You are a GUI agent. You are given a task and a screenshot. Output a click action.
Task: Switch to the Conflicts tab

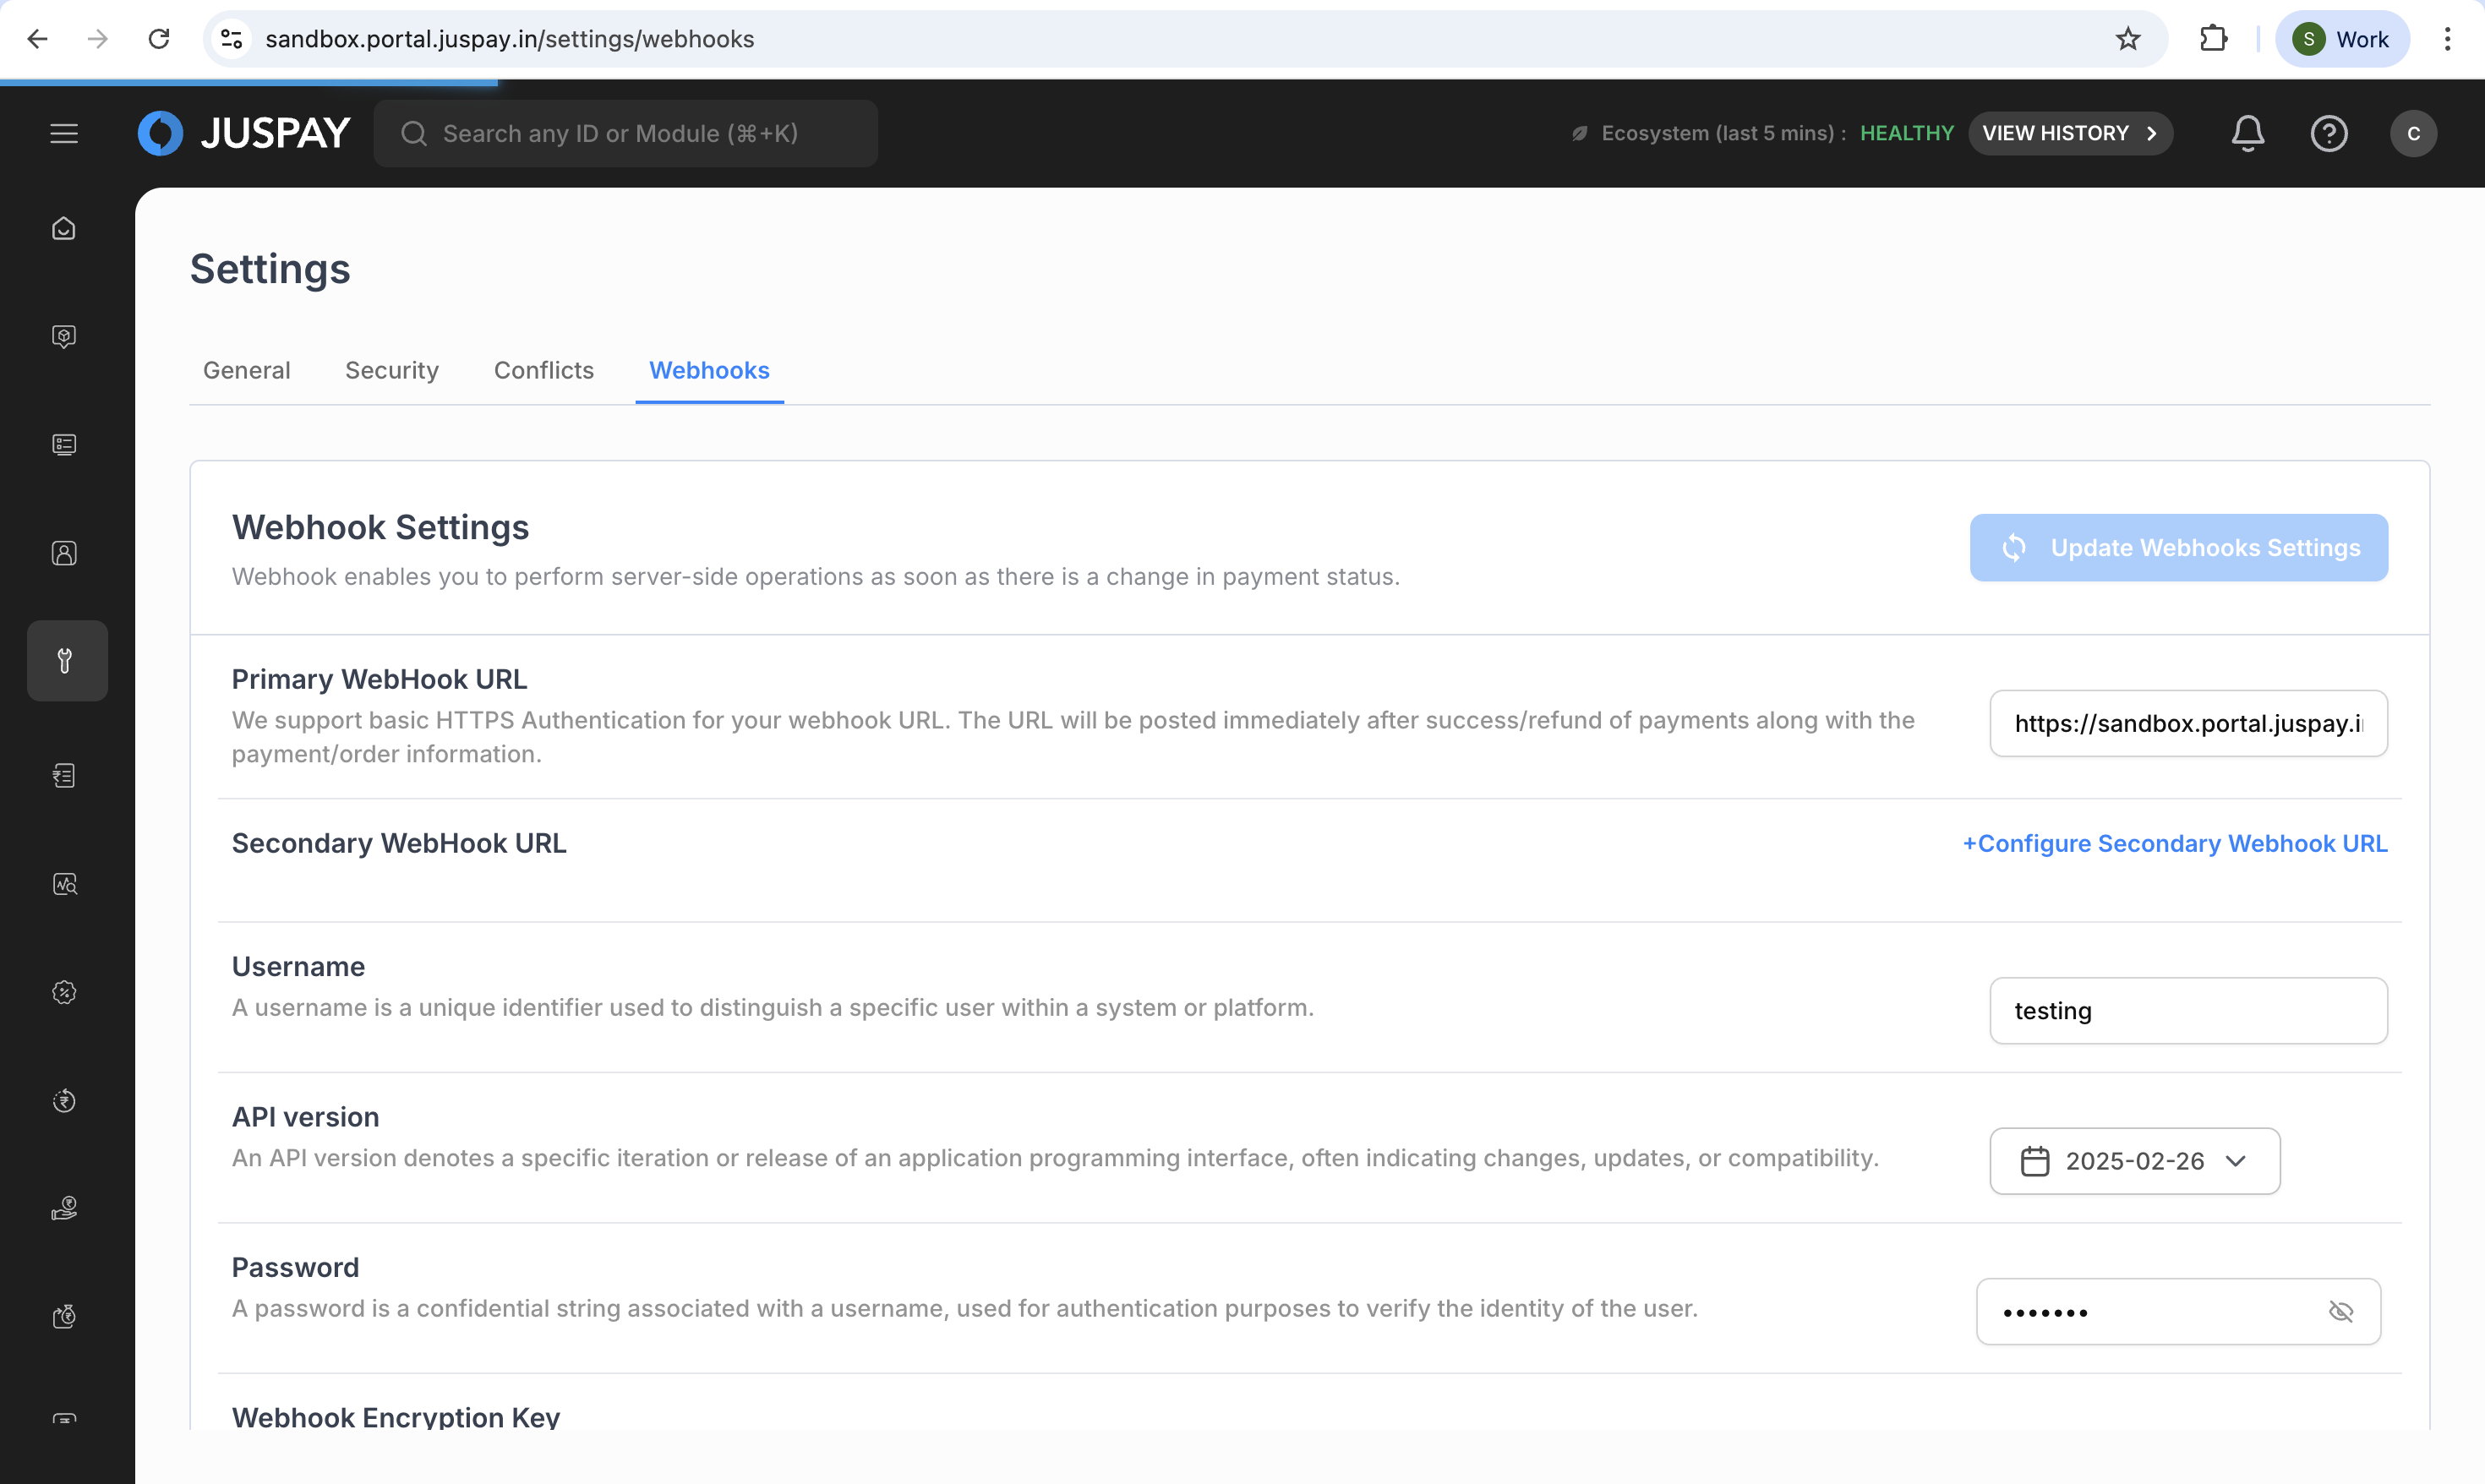pyautogui.click(x=543, y=370)
